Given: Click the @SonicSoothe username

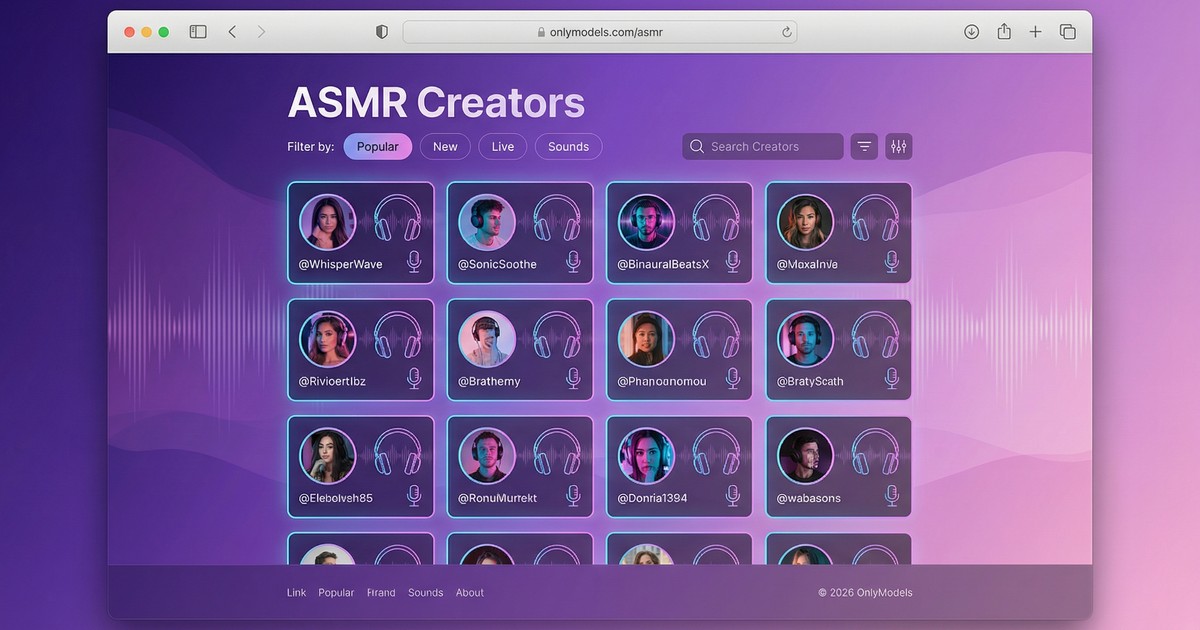Looking at the screenshot, I should point(497,264).
